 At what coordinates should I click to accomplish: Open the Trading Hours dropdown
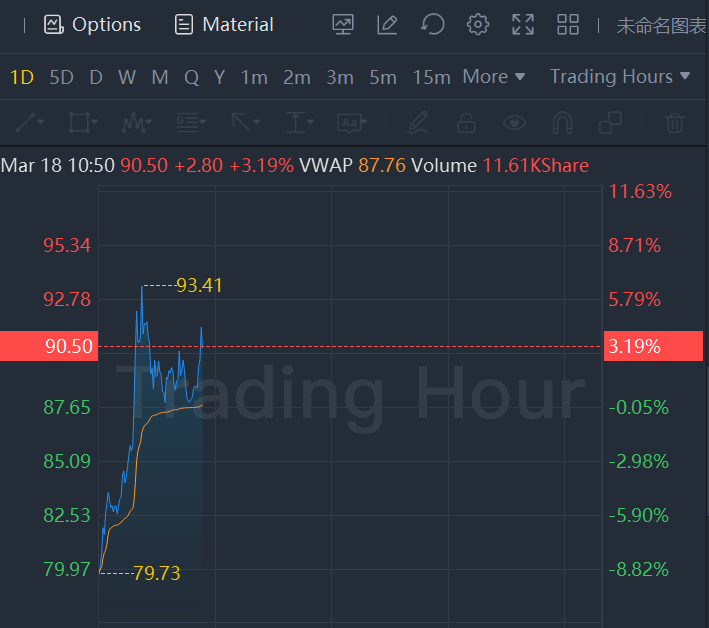tap(620, 77)
